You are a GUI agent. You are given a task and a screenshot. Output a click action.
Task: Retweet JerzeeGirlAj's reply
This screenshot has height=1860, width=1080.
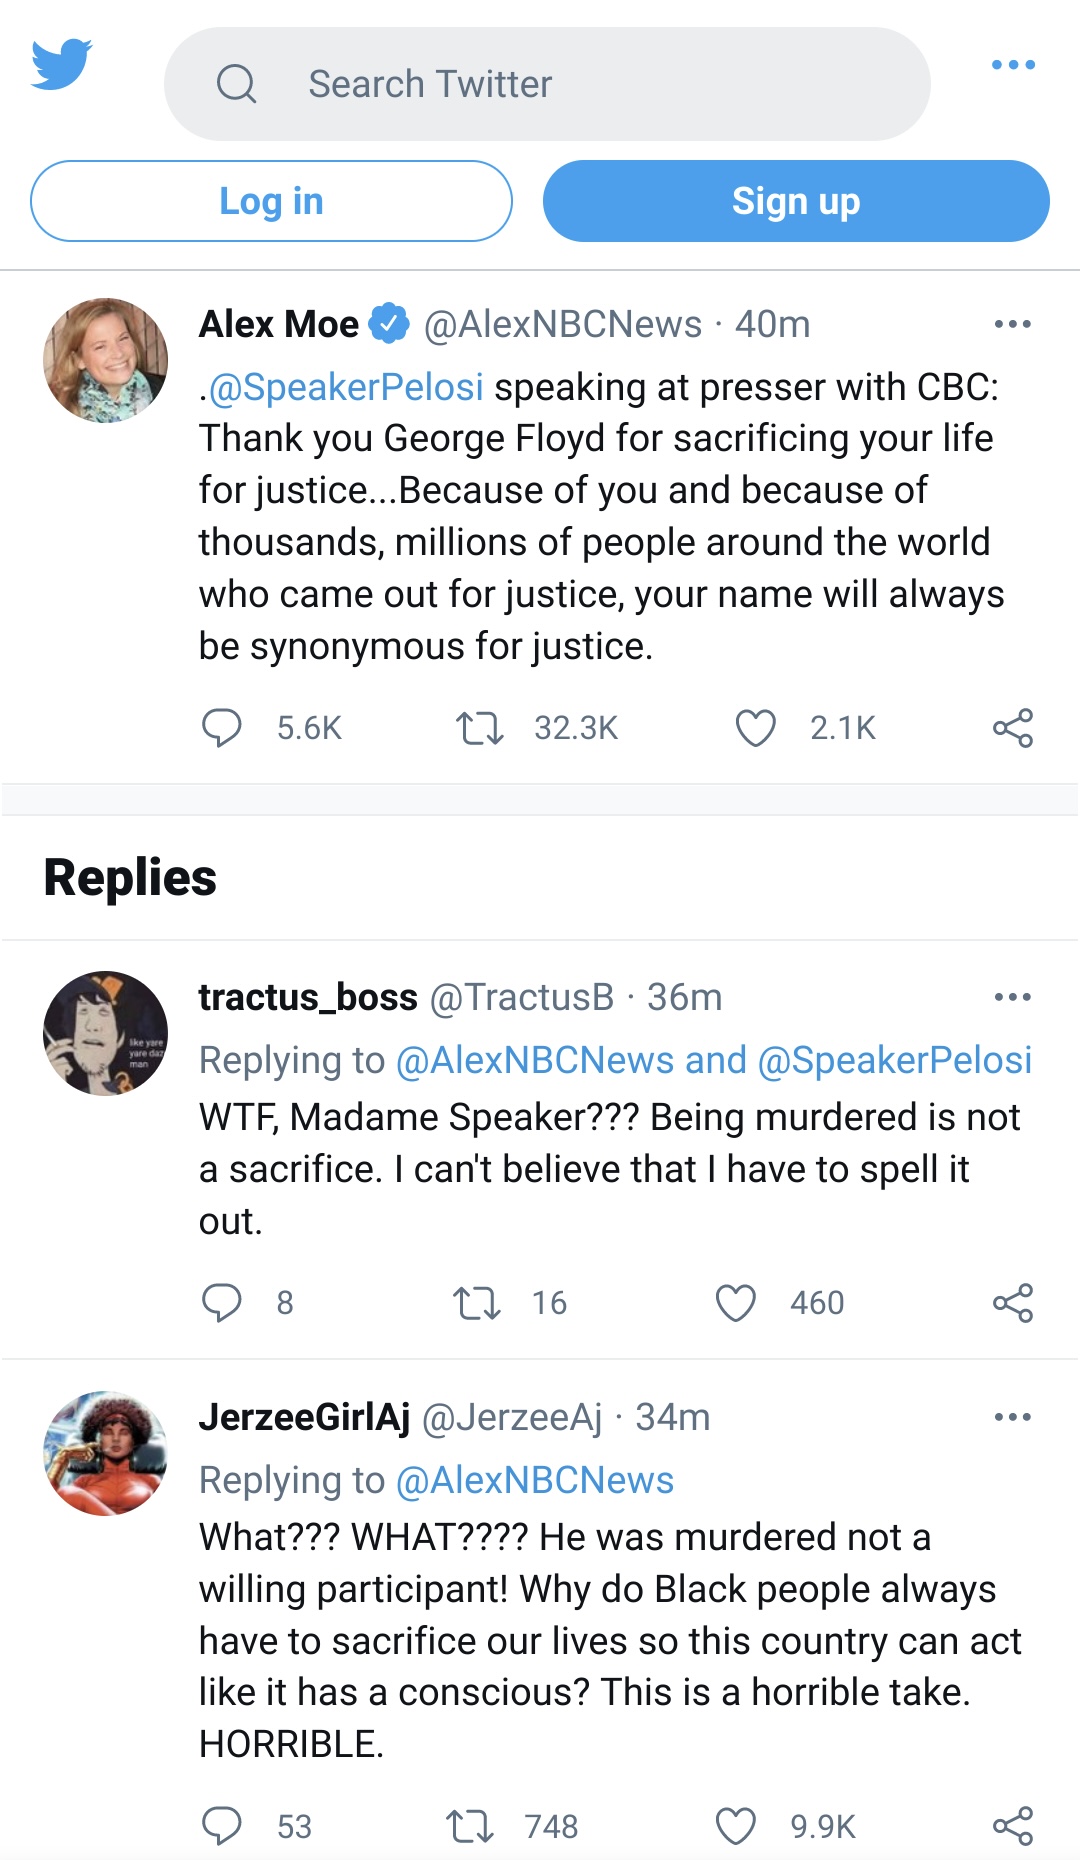(470, 1827)
